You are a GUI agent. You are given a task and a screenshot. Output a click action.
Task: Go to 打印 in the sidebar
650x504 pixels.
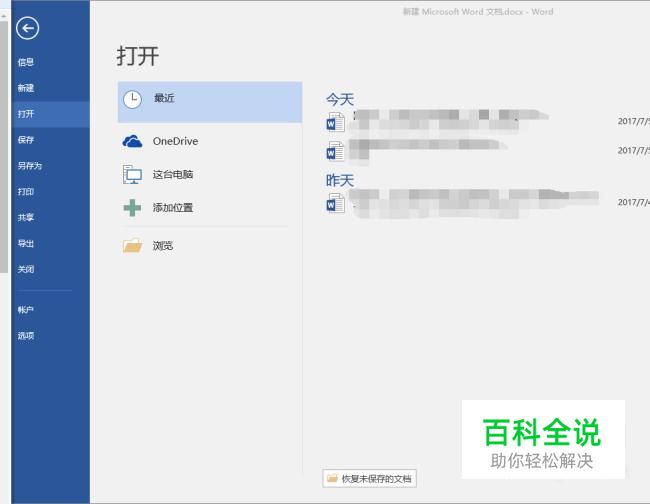click(x=26, y=191)
